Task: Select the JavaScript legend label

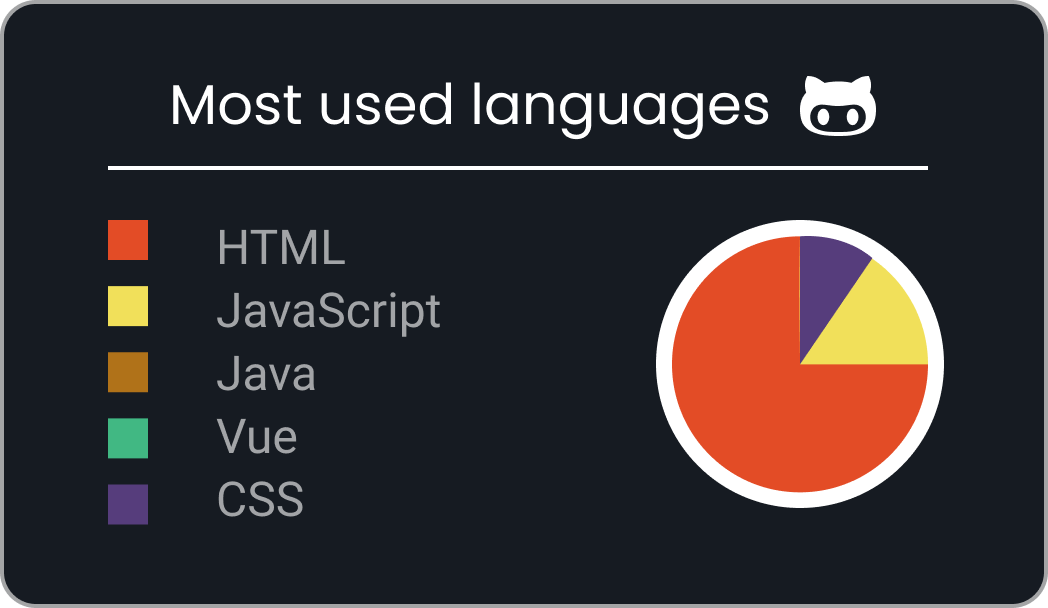Action: (329, 311)
